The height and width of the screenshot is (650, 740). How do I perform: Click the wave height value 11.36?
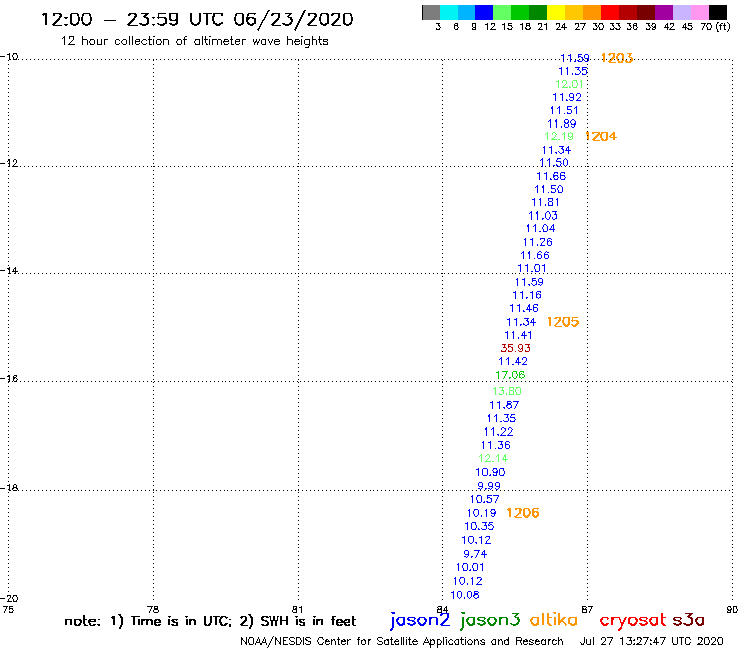click(x=496, y=445)
